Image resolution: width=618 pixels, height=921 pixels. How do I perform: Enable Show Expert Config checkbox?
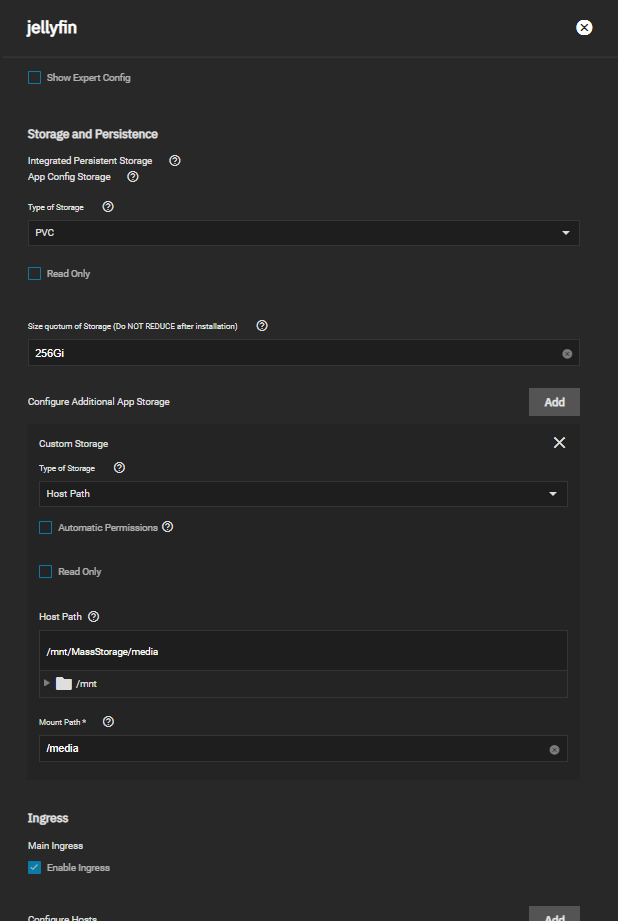35,77
